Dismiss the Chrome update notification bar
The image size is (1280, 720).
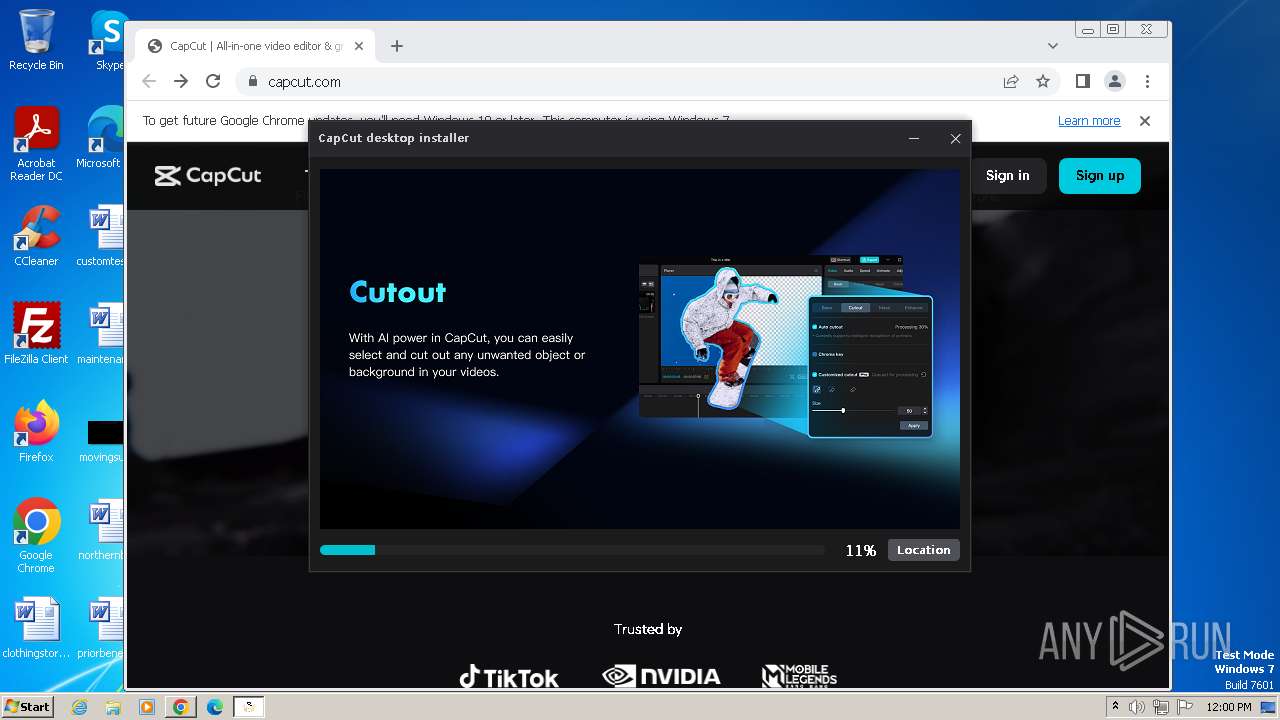[1145, 121]
